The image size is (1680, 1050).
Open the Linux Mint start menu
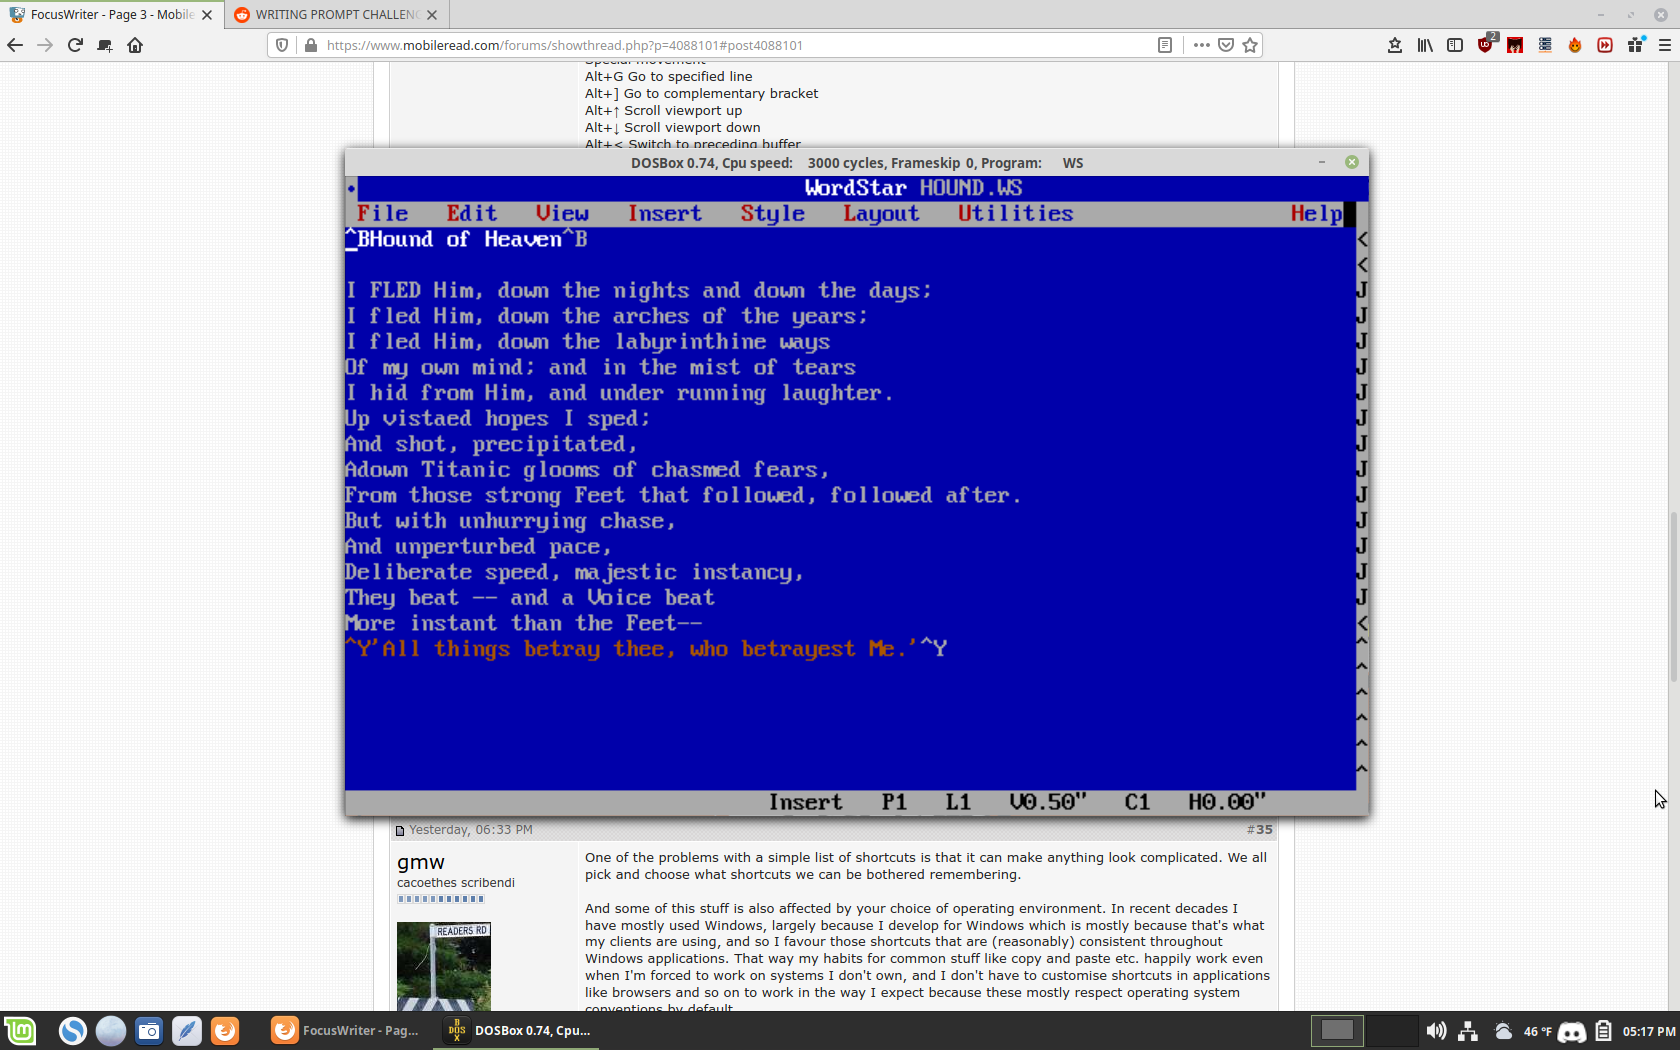tap(20, 1030)
